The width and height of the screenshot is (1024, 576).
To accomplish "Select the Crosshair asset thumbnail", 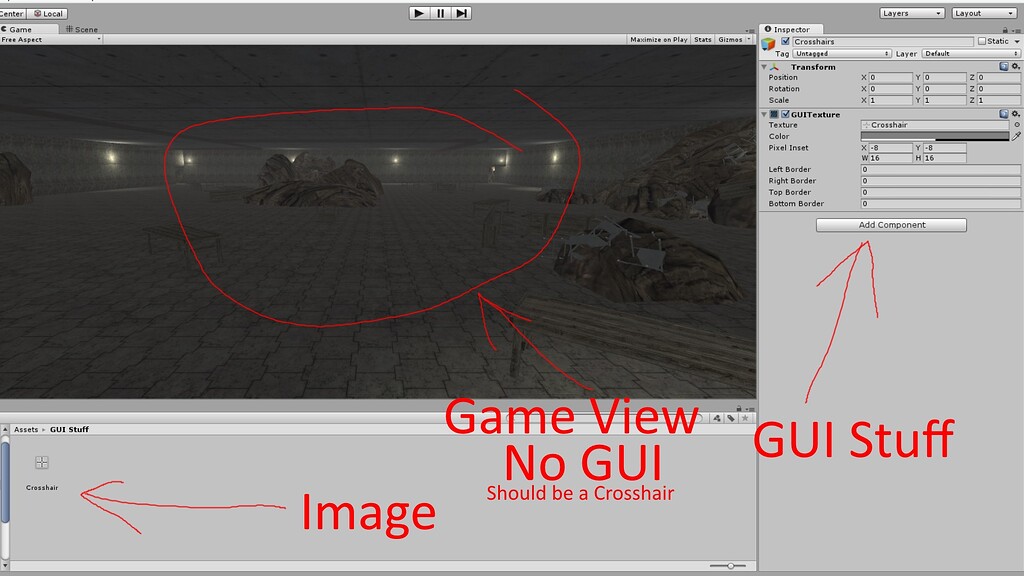I will pos(40,462).
